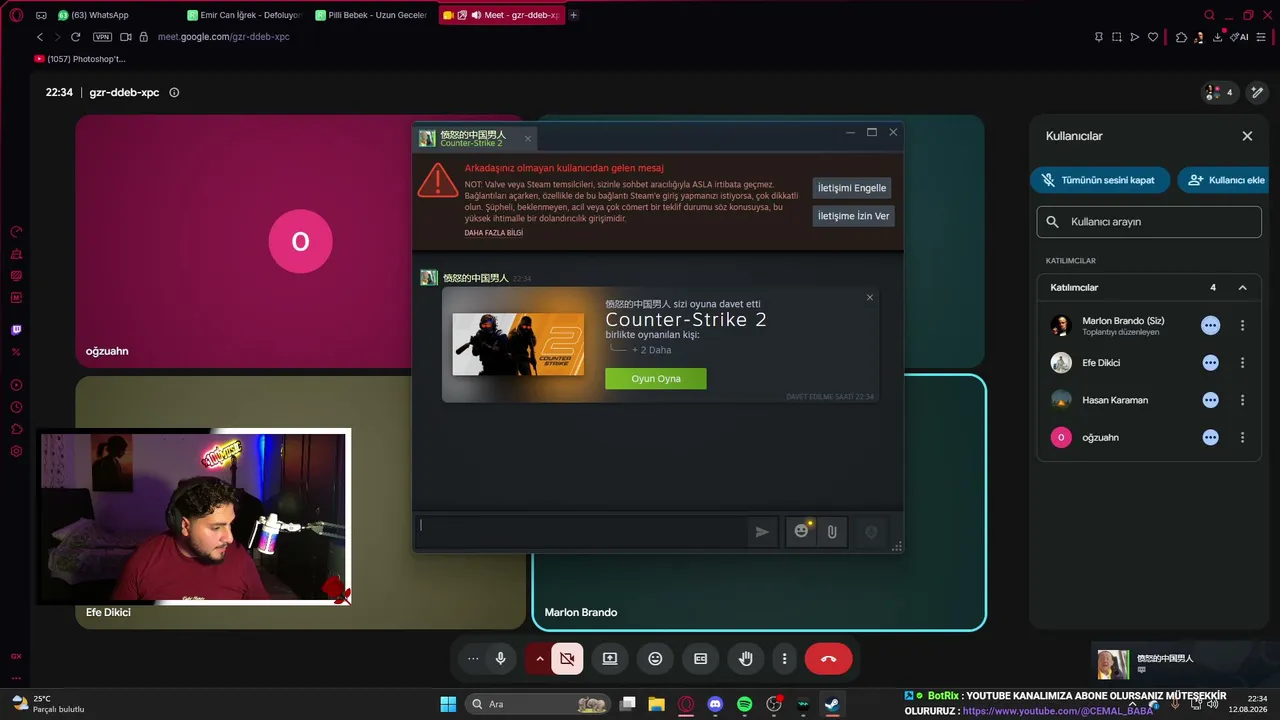Open options menu for Hasan Karaman

coord(1243,400)
